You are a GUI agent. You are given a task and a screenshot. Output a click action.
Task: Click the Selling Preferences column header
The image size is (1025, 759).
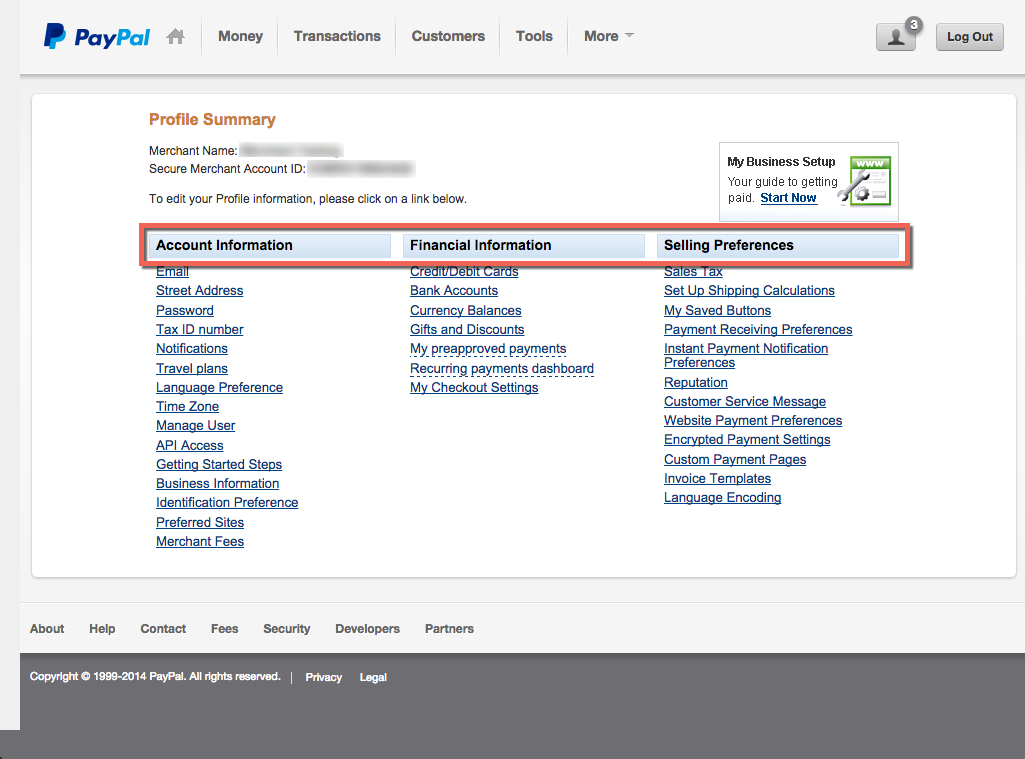778,245
